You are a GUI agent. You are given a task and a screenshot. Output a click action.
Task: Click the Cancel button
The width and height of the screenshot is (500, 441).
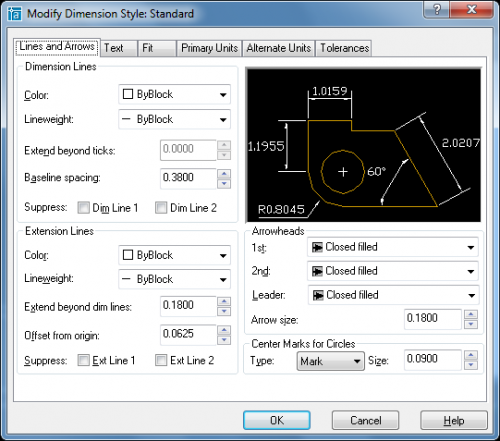pyautogui.click(x=365, y=420)
